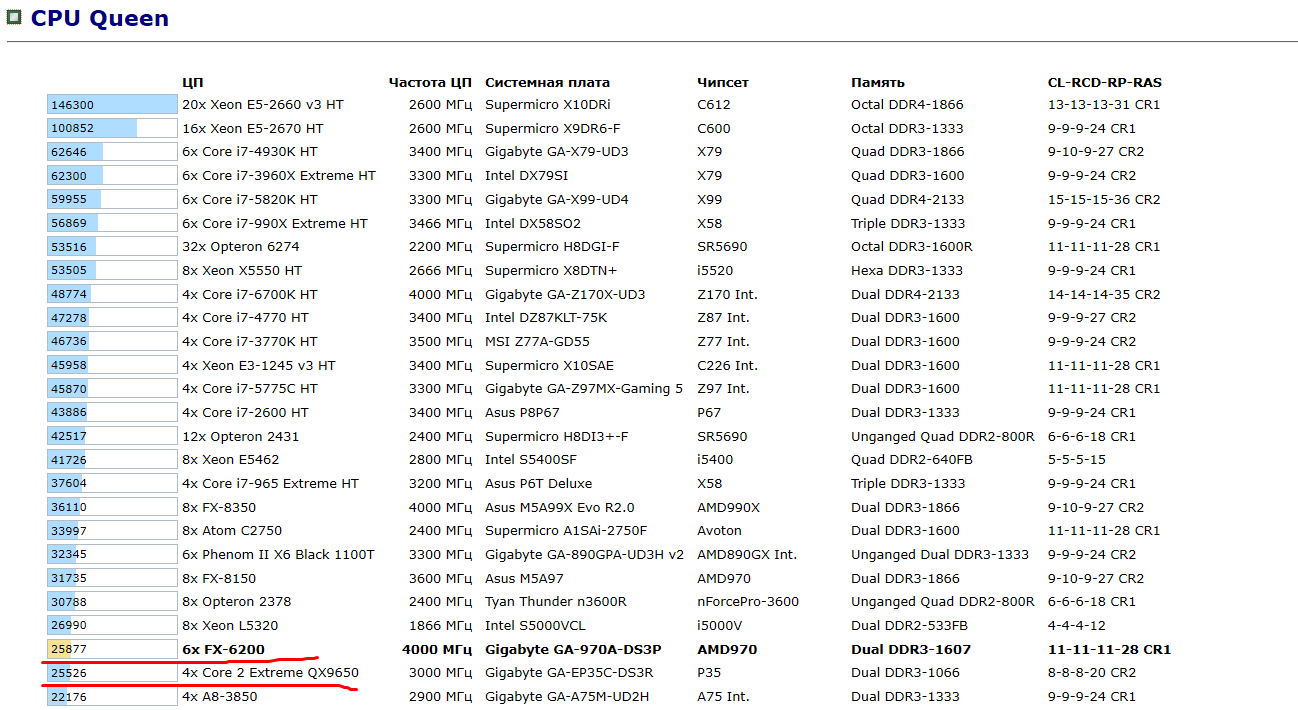Click the CPU Queen heading
Image resolution: width=1298 pixels, height=710 pixels.
pyautogui.click(x=100, y=18)
